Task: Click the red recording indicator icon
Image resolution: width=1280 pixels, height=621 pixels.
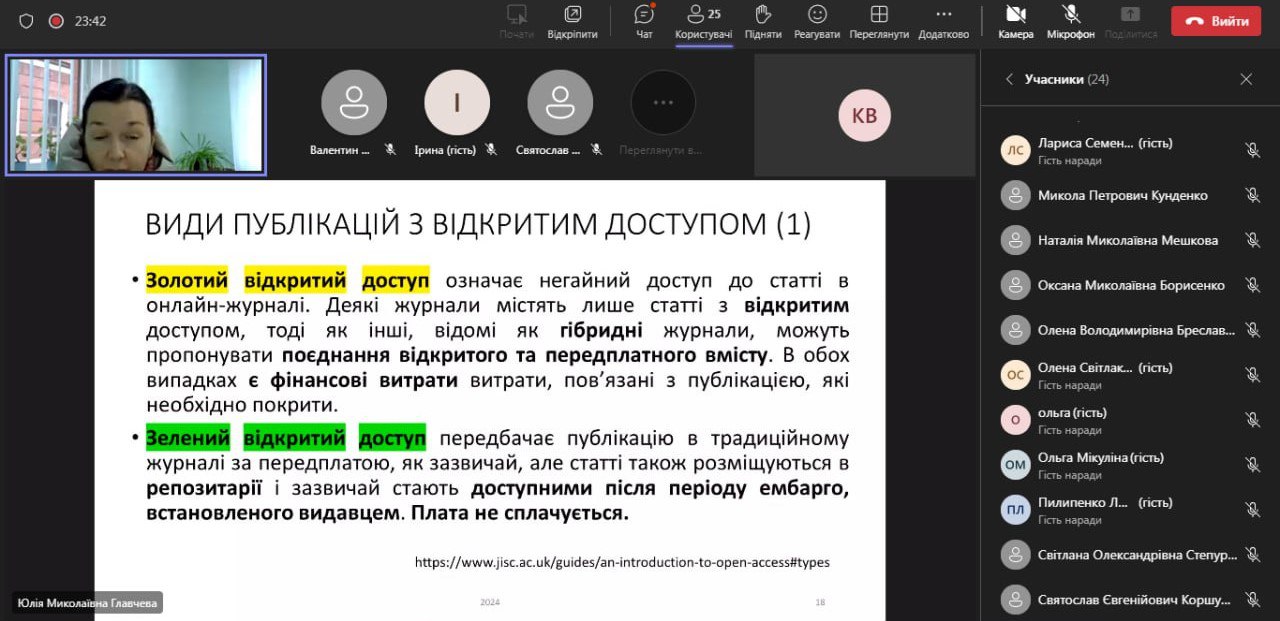Action: (x=56, y=21)
